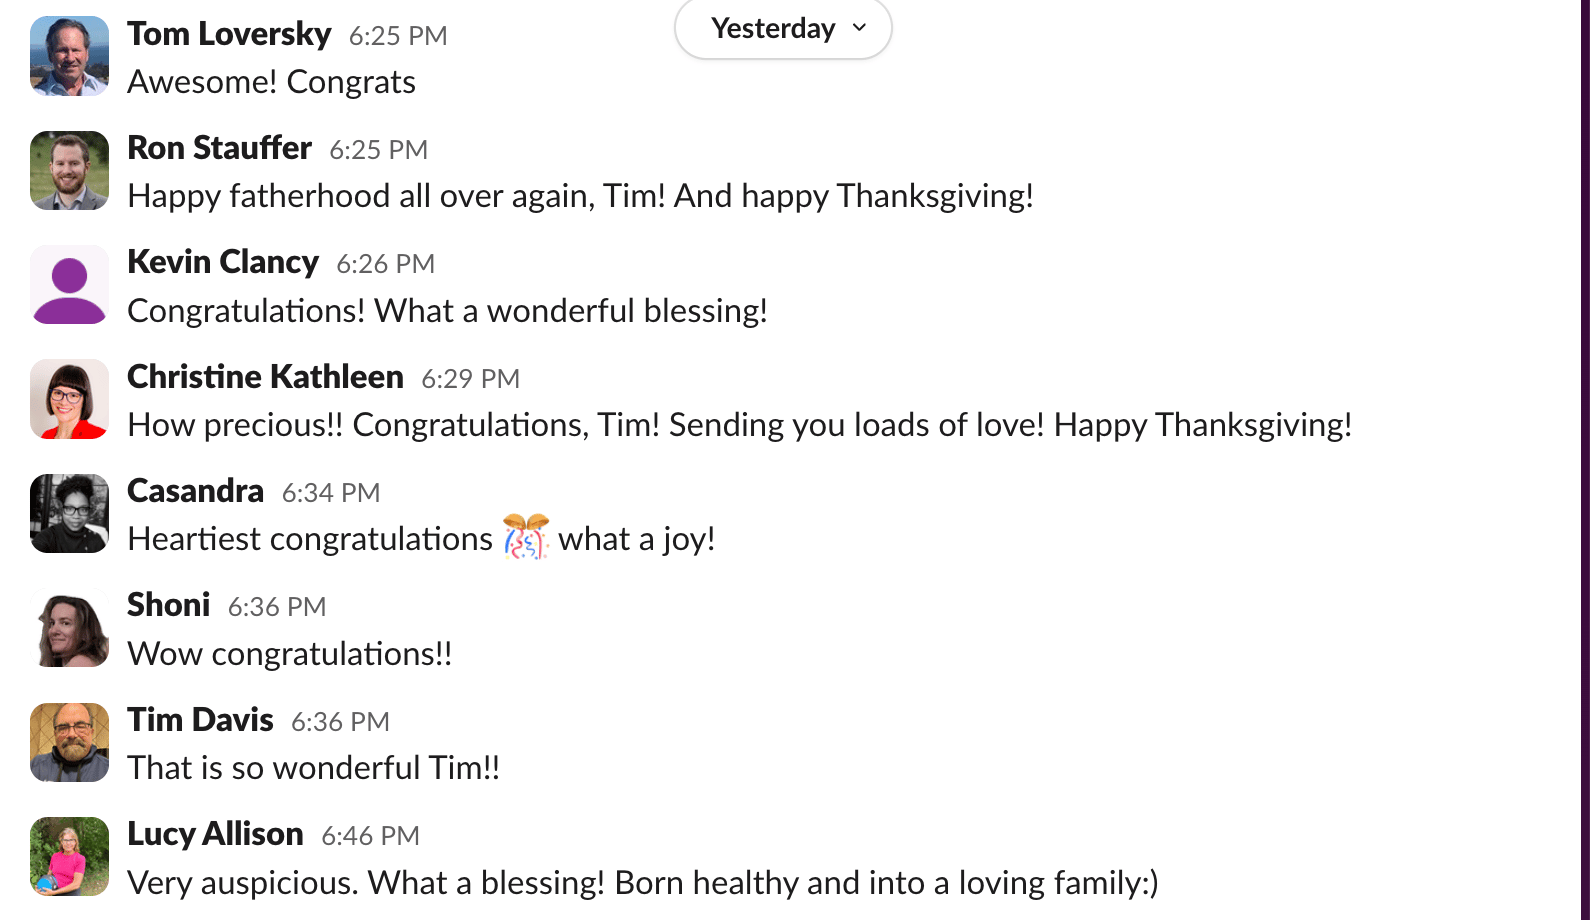Click Casandra's black-and-white avatar

click(69, 513)
